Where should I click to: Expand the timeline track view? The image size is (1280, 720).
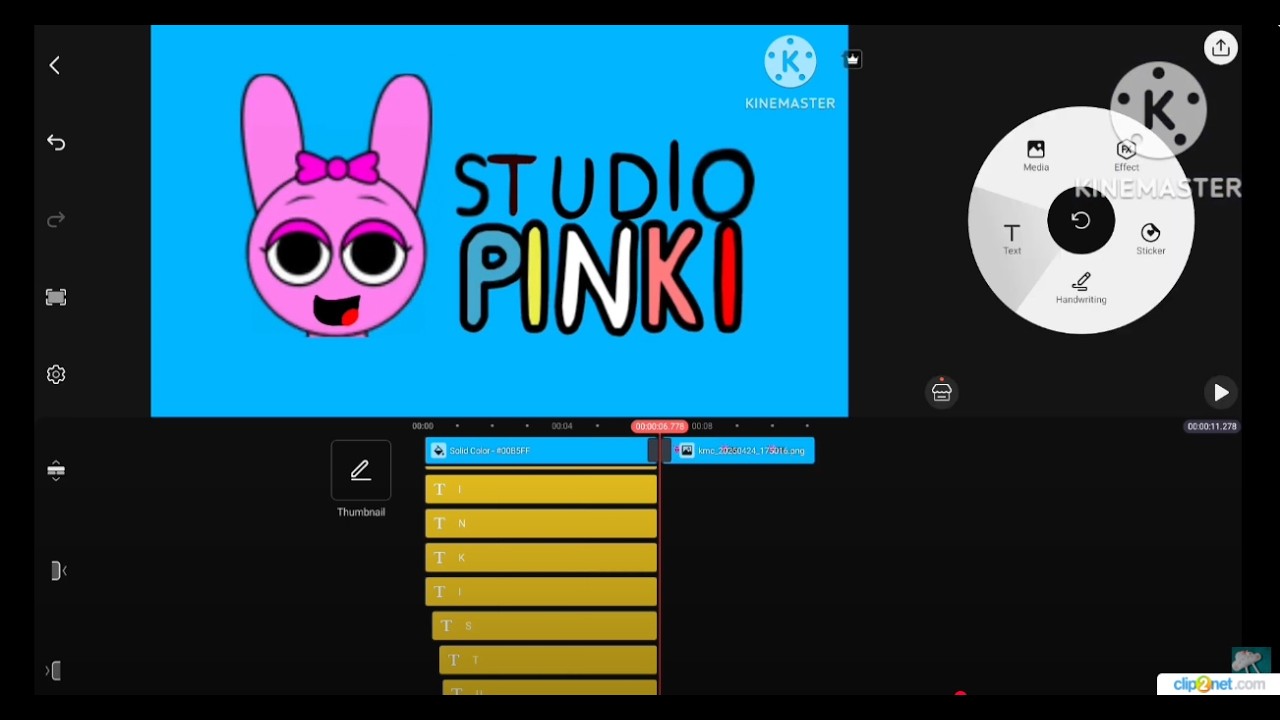(x=56, y=470)
